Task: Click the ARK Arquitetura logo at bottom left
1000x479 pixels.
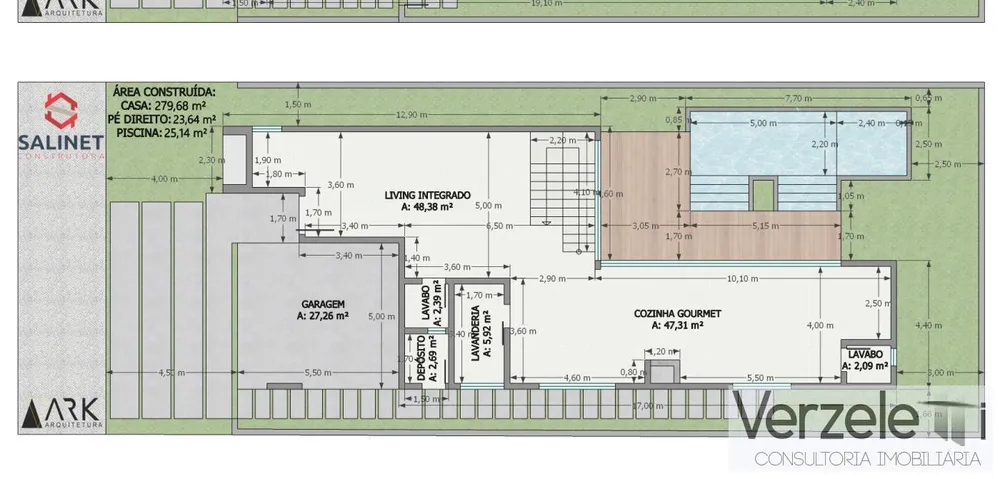Action: point(62,413)
